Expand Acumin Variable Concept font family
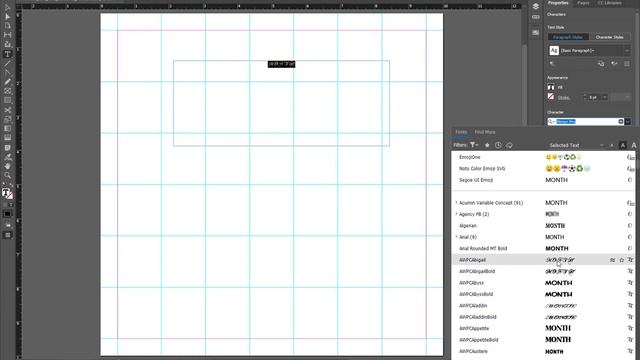The image size is (640, 360). pyautogui.click(x=456, y=202)
